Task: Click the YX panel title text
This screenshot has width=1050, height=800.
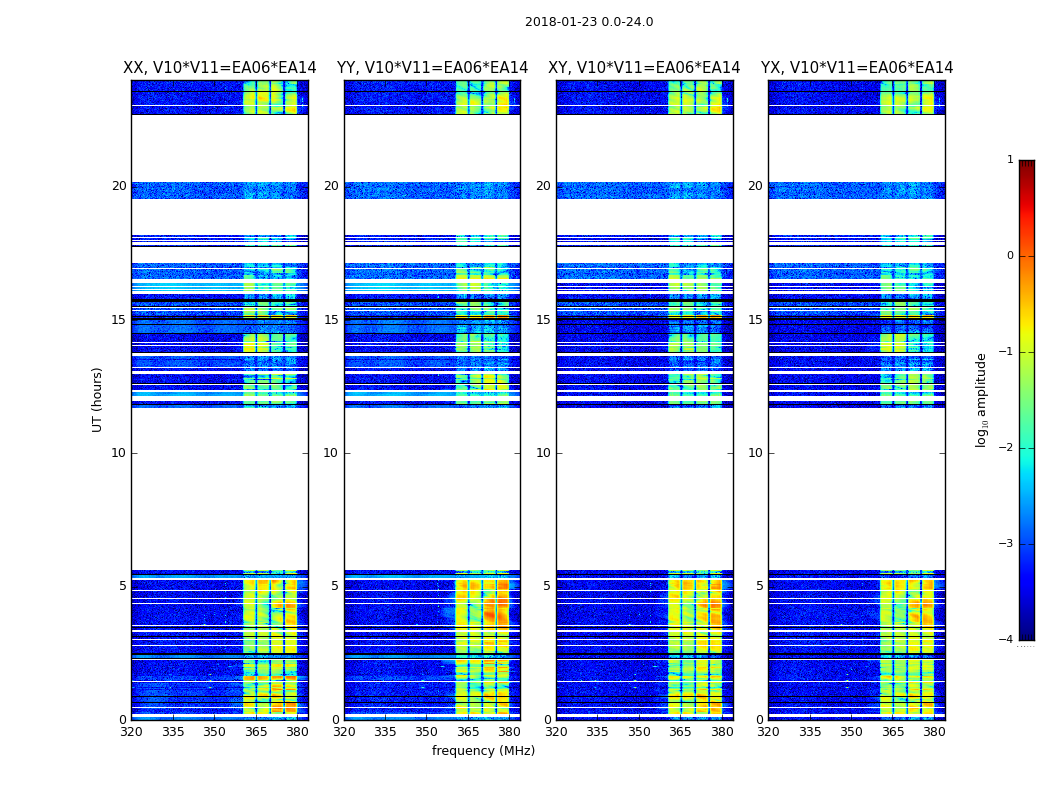Action: coord(857,68)
